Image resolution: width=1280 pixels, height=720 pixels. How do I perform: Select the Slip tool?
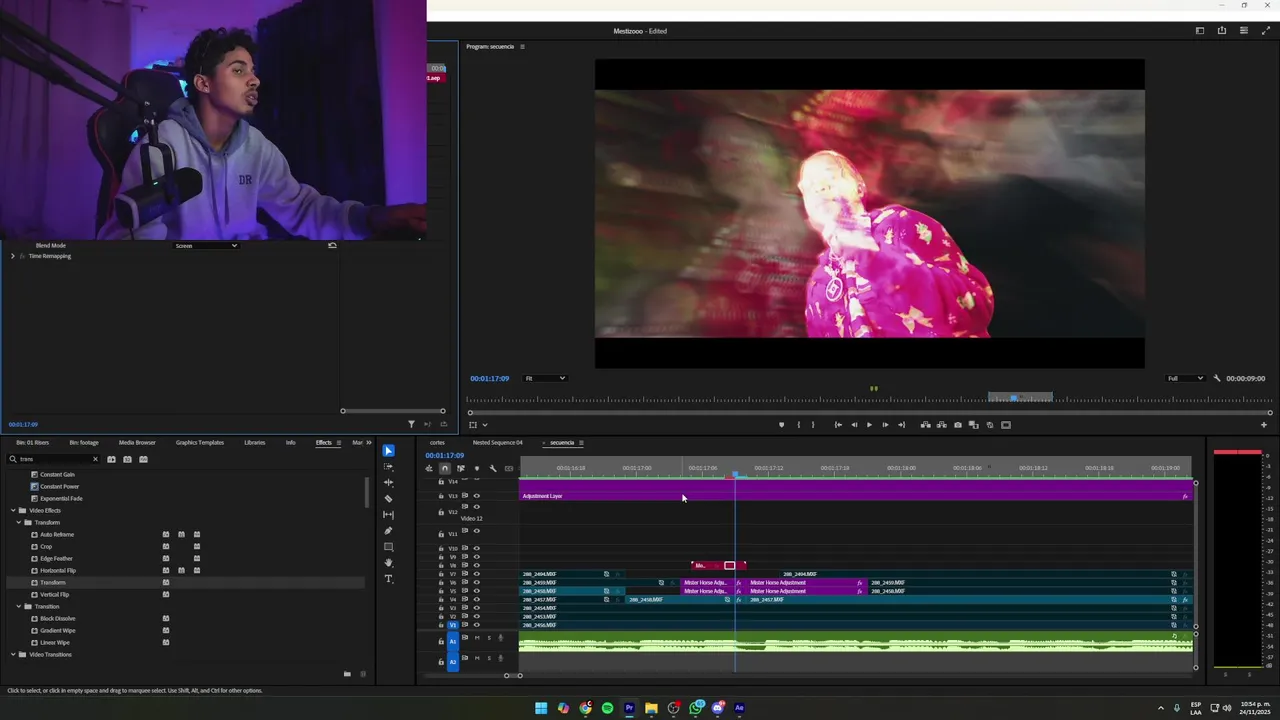388,515
